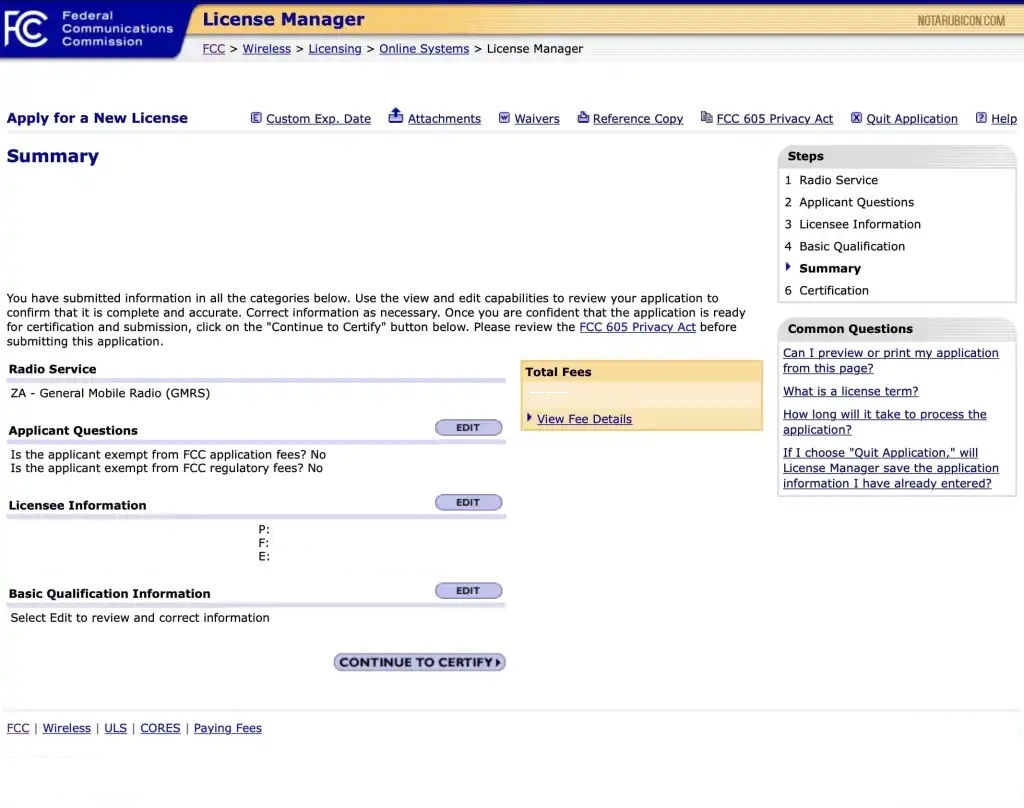Click the Waivers icon
1024x808 pixels.
point(504,118)
